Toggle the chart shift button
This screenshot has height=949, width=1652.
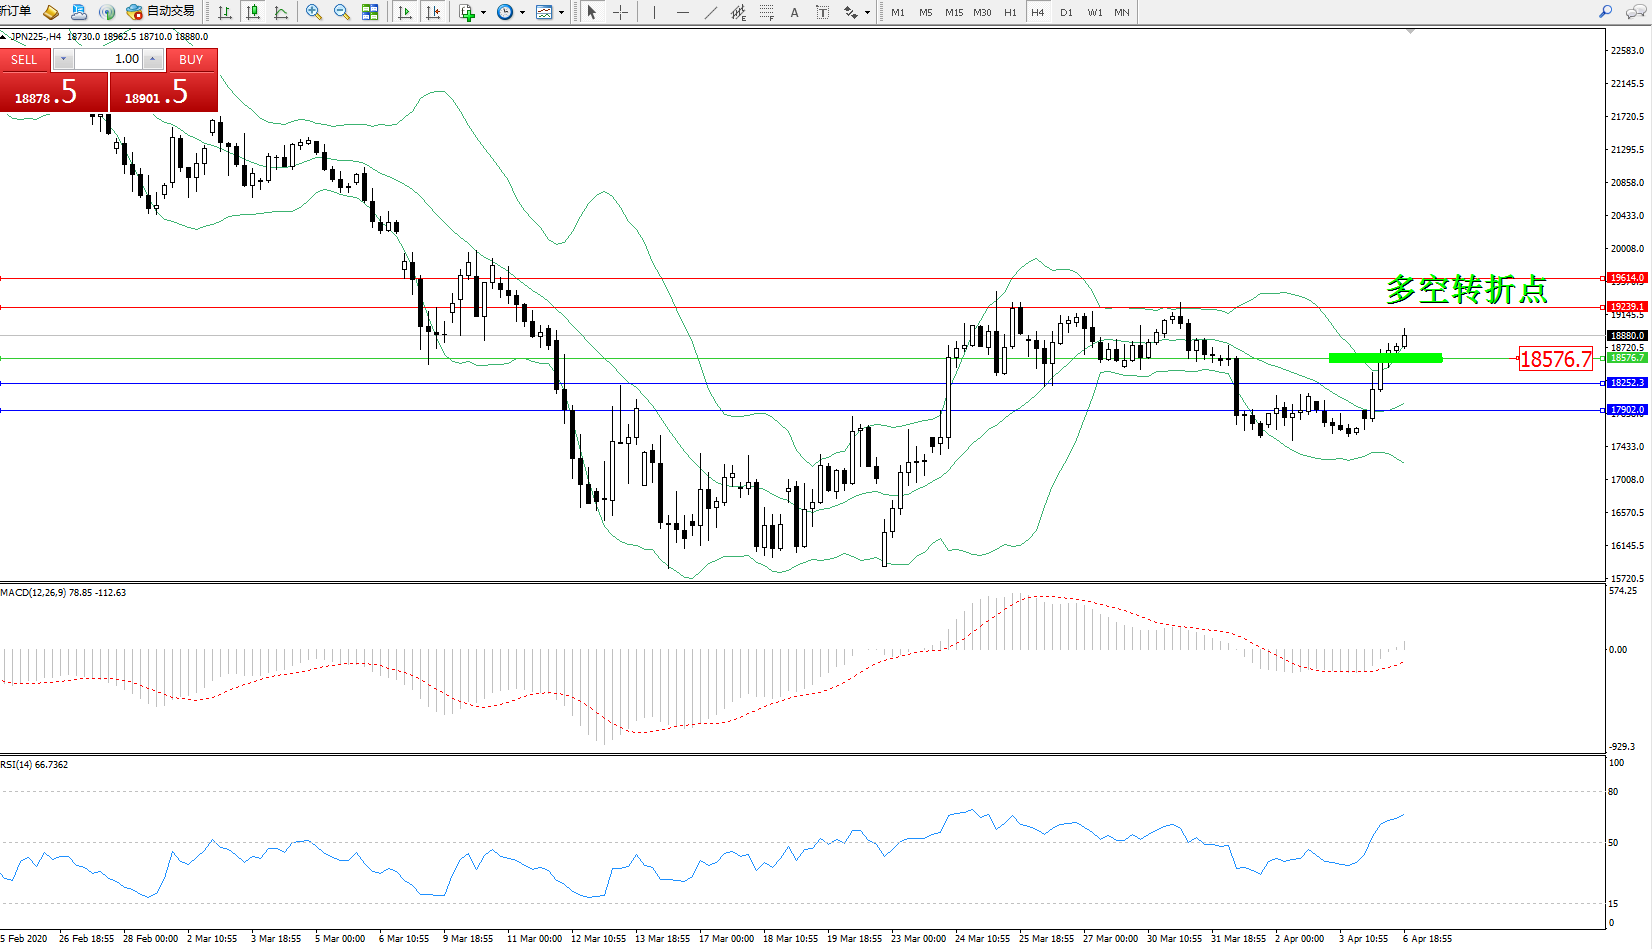pos(433,12)
